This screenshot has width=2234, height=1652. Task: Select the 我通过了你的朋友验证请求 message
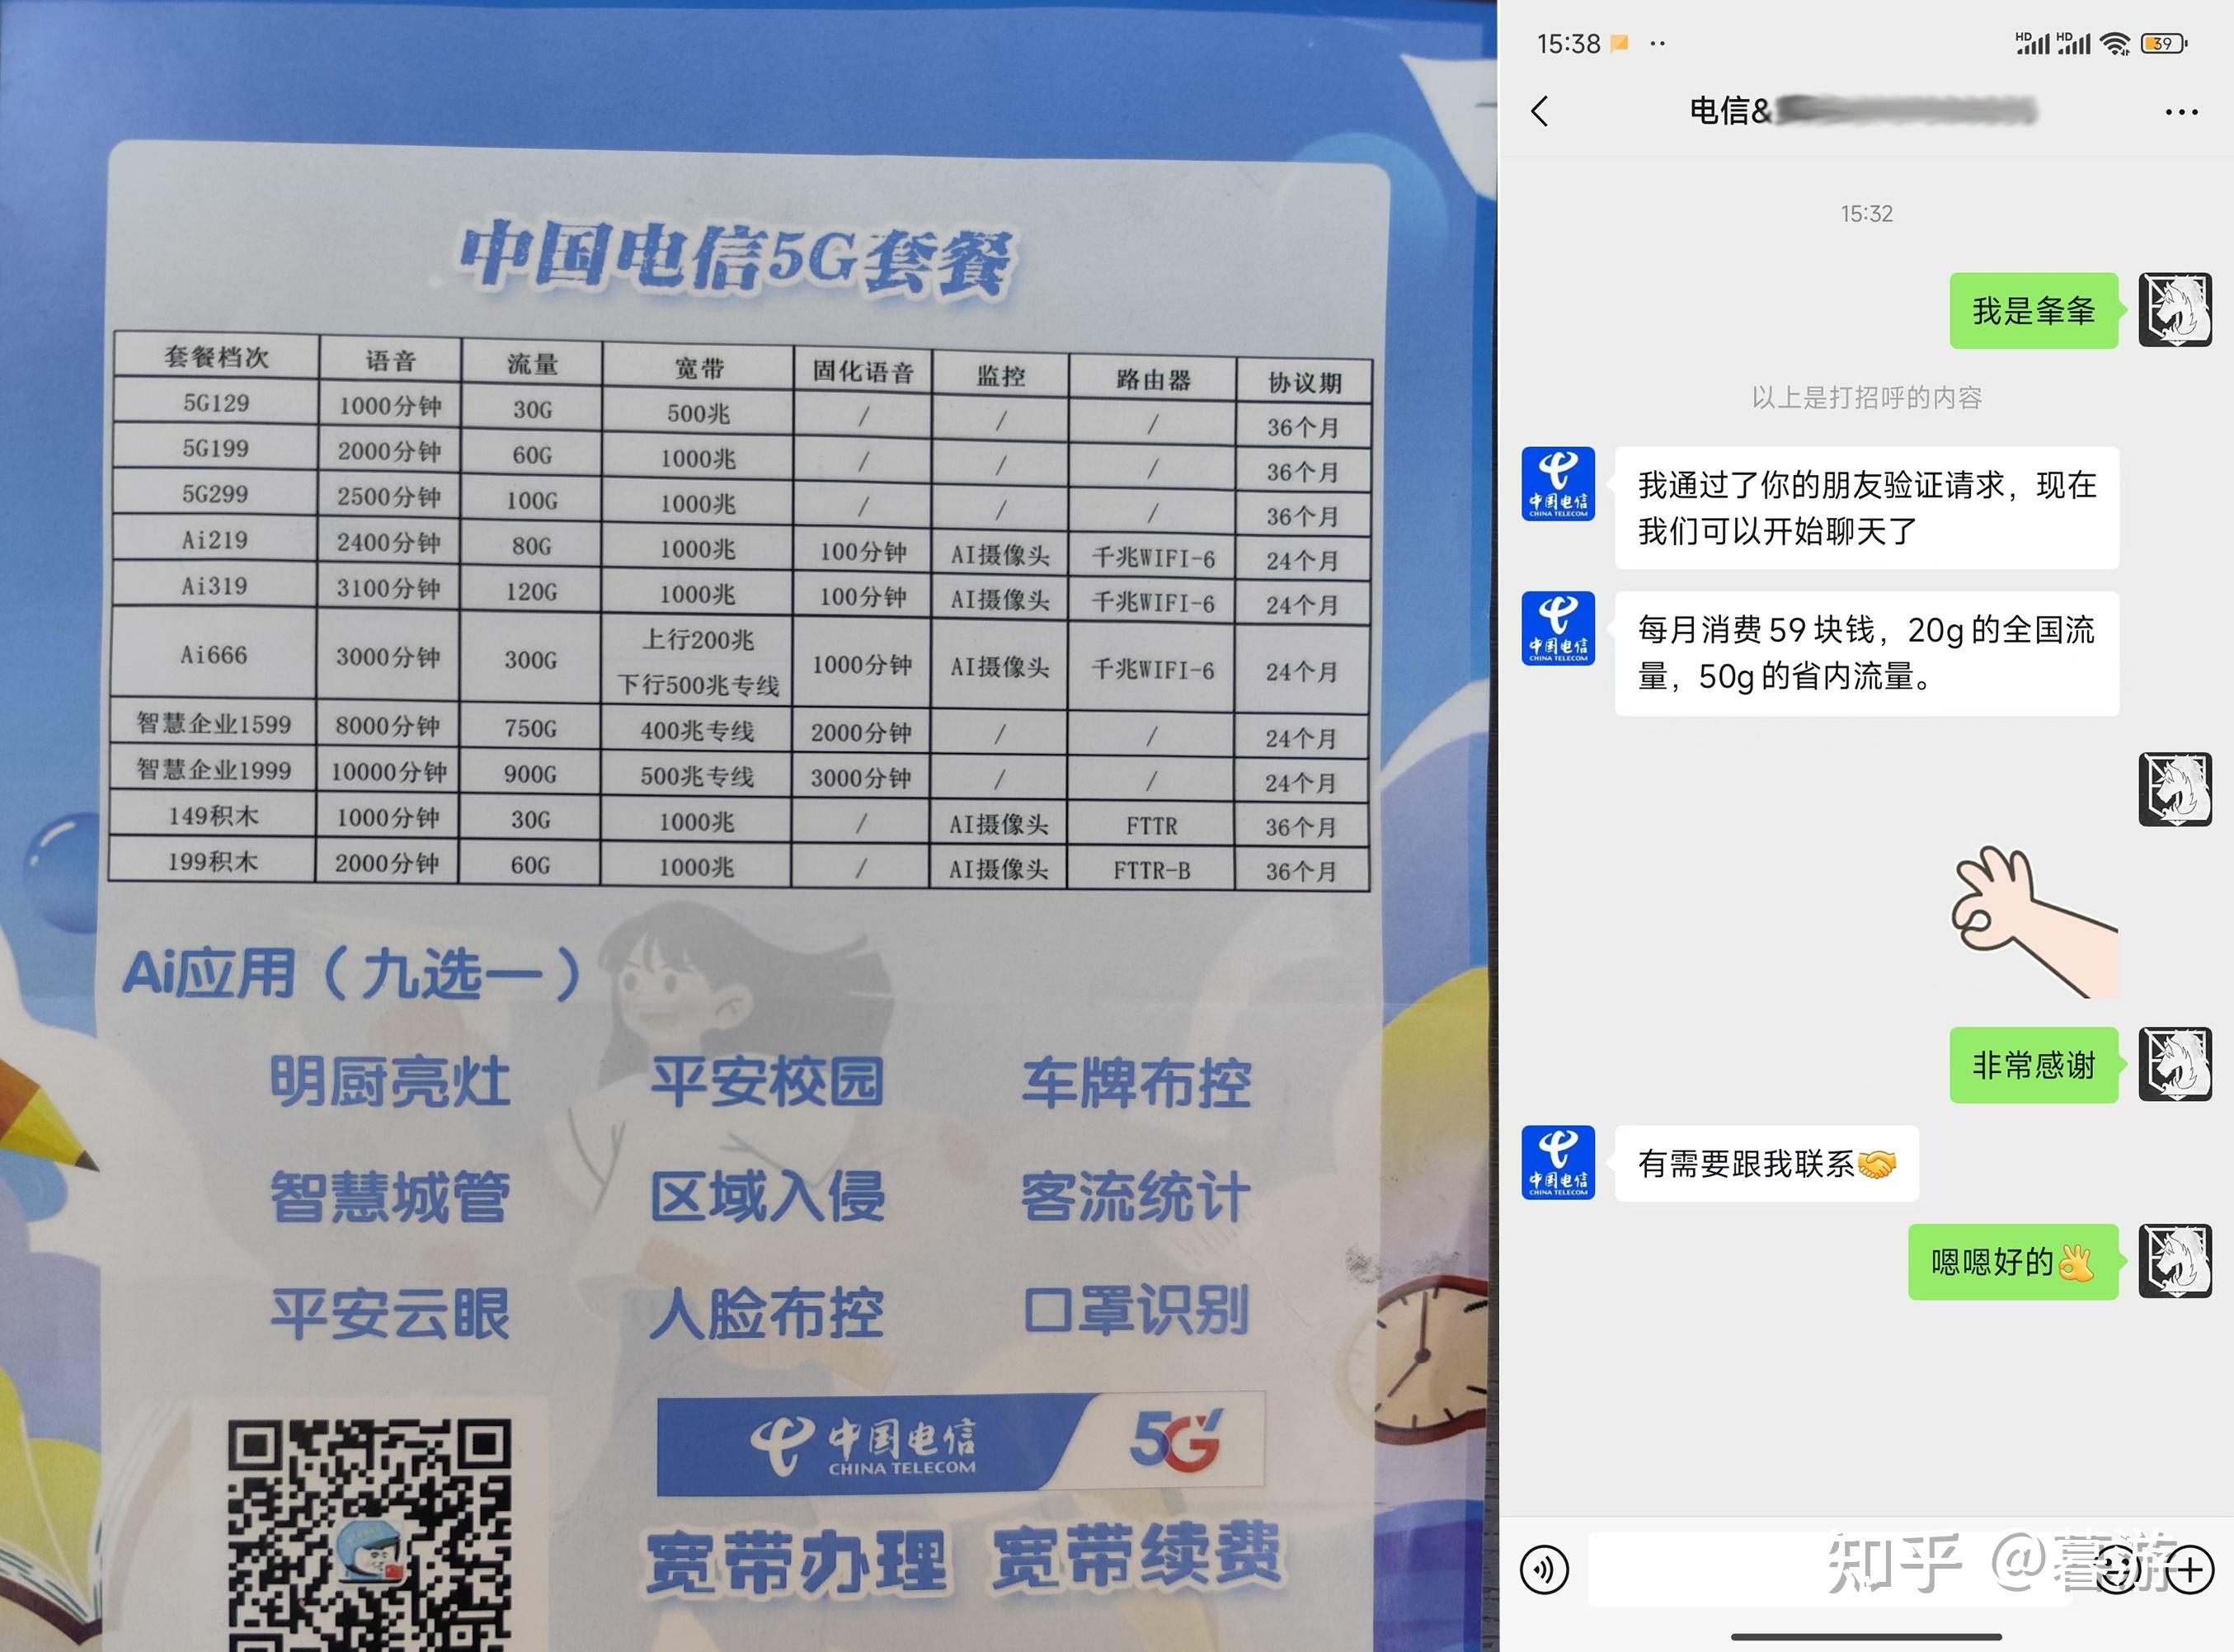click(1866, 508)
